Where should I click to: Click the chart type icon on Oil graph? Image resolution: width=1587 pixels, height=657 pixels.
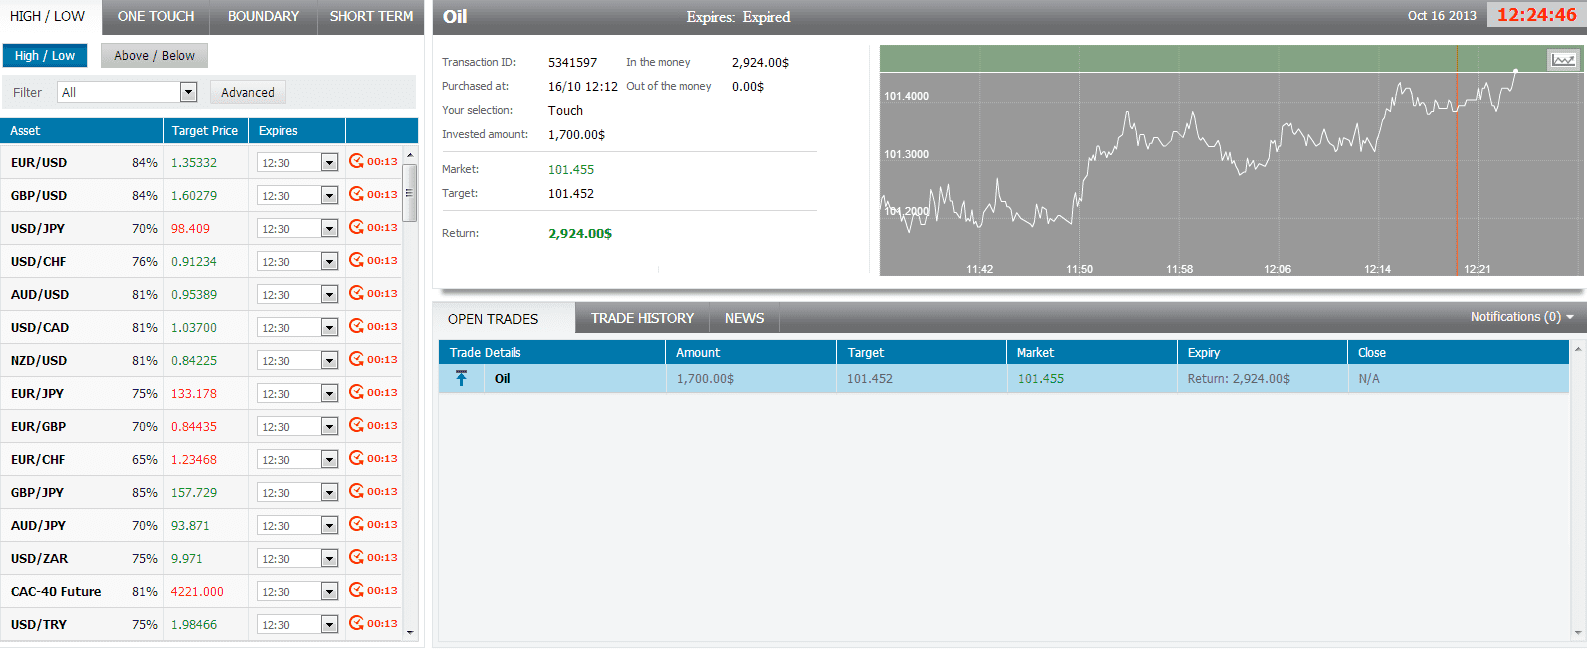(1563, 60)
